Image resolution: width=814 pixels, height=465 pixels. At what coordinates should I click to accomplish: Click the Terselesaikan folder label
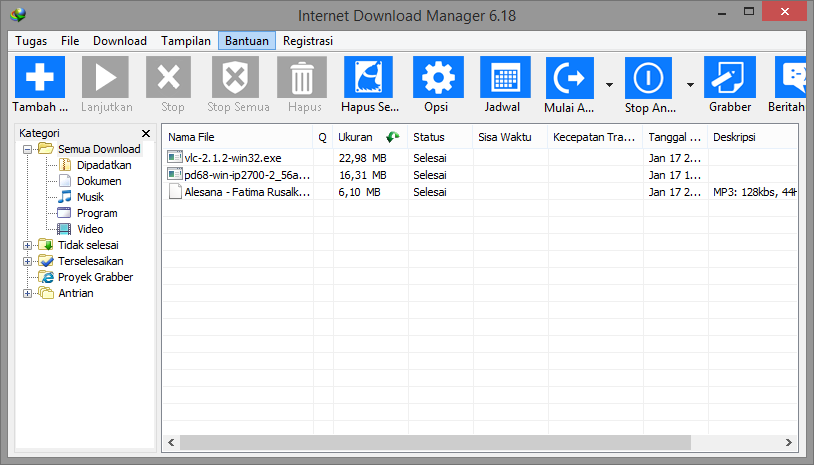click(91, 261)
